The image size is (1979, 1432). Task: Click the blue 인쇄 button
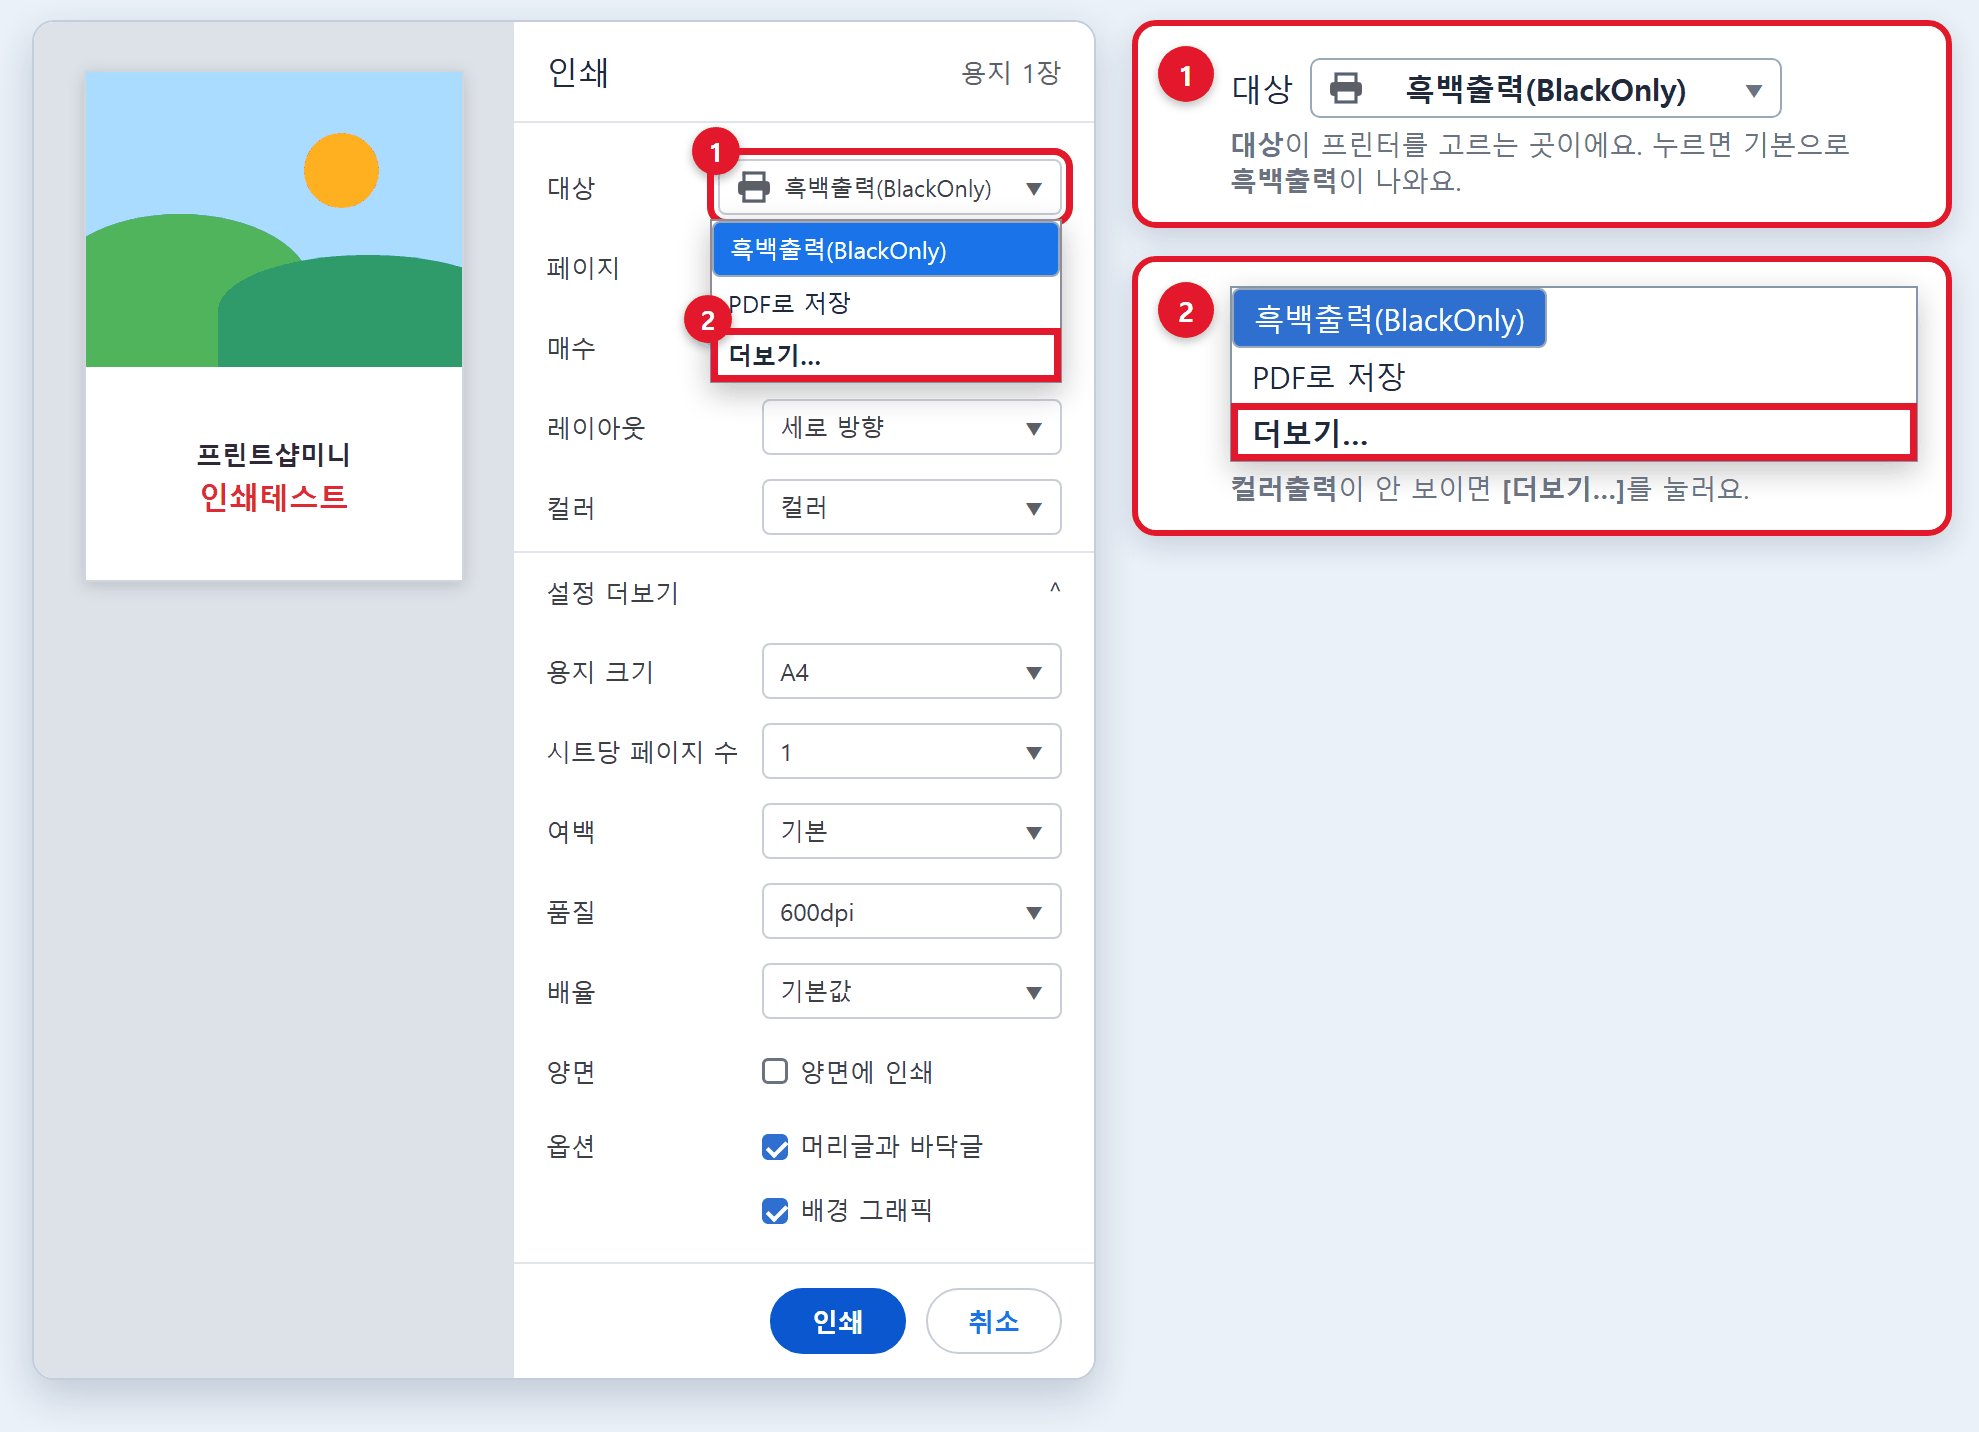(837, 1321)
